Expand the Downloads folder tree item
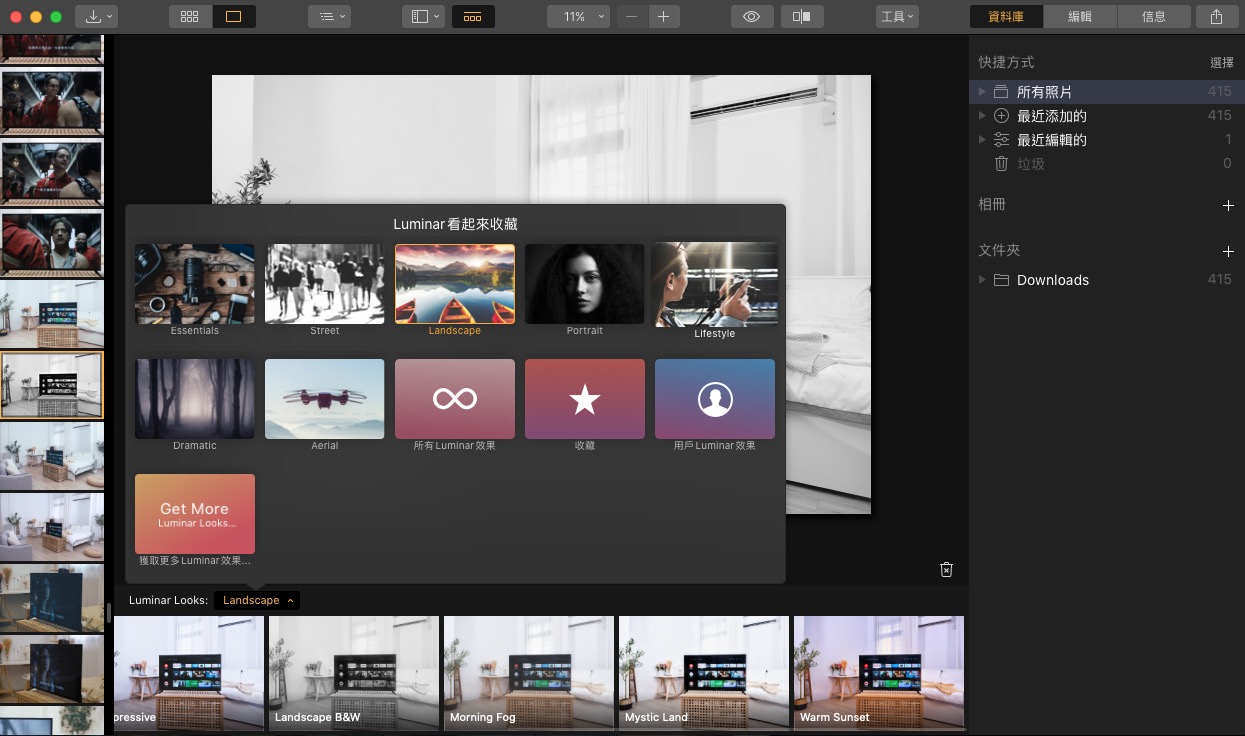This screenshot has width=1245, height=736. 983,280
